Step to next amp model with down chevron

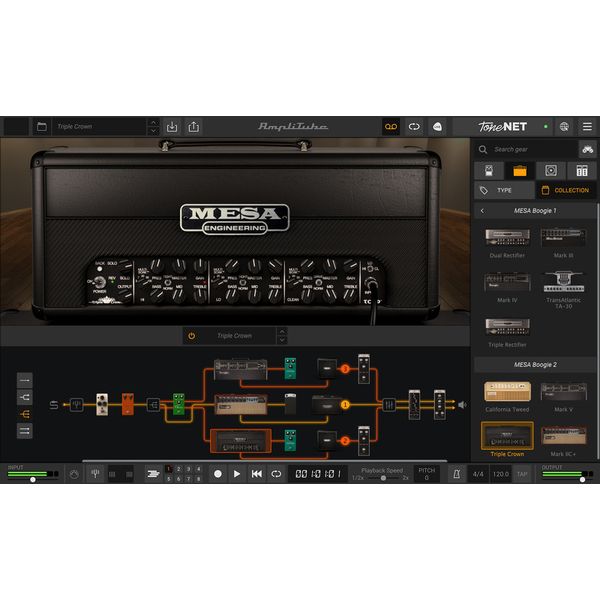coord(282,340)
